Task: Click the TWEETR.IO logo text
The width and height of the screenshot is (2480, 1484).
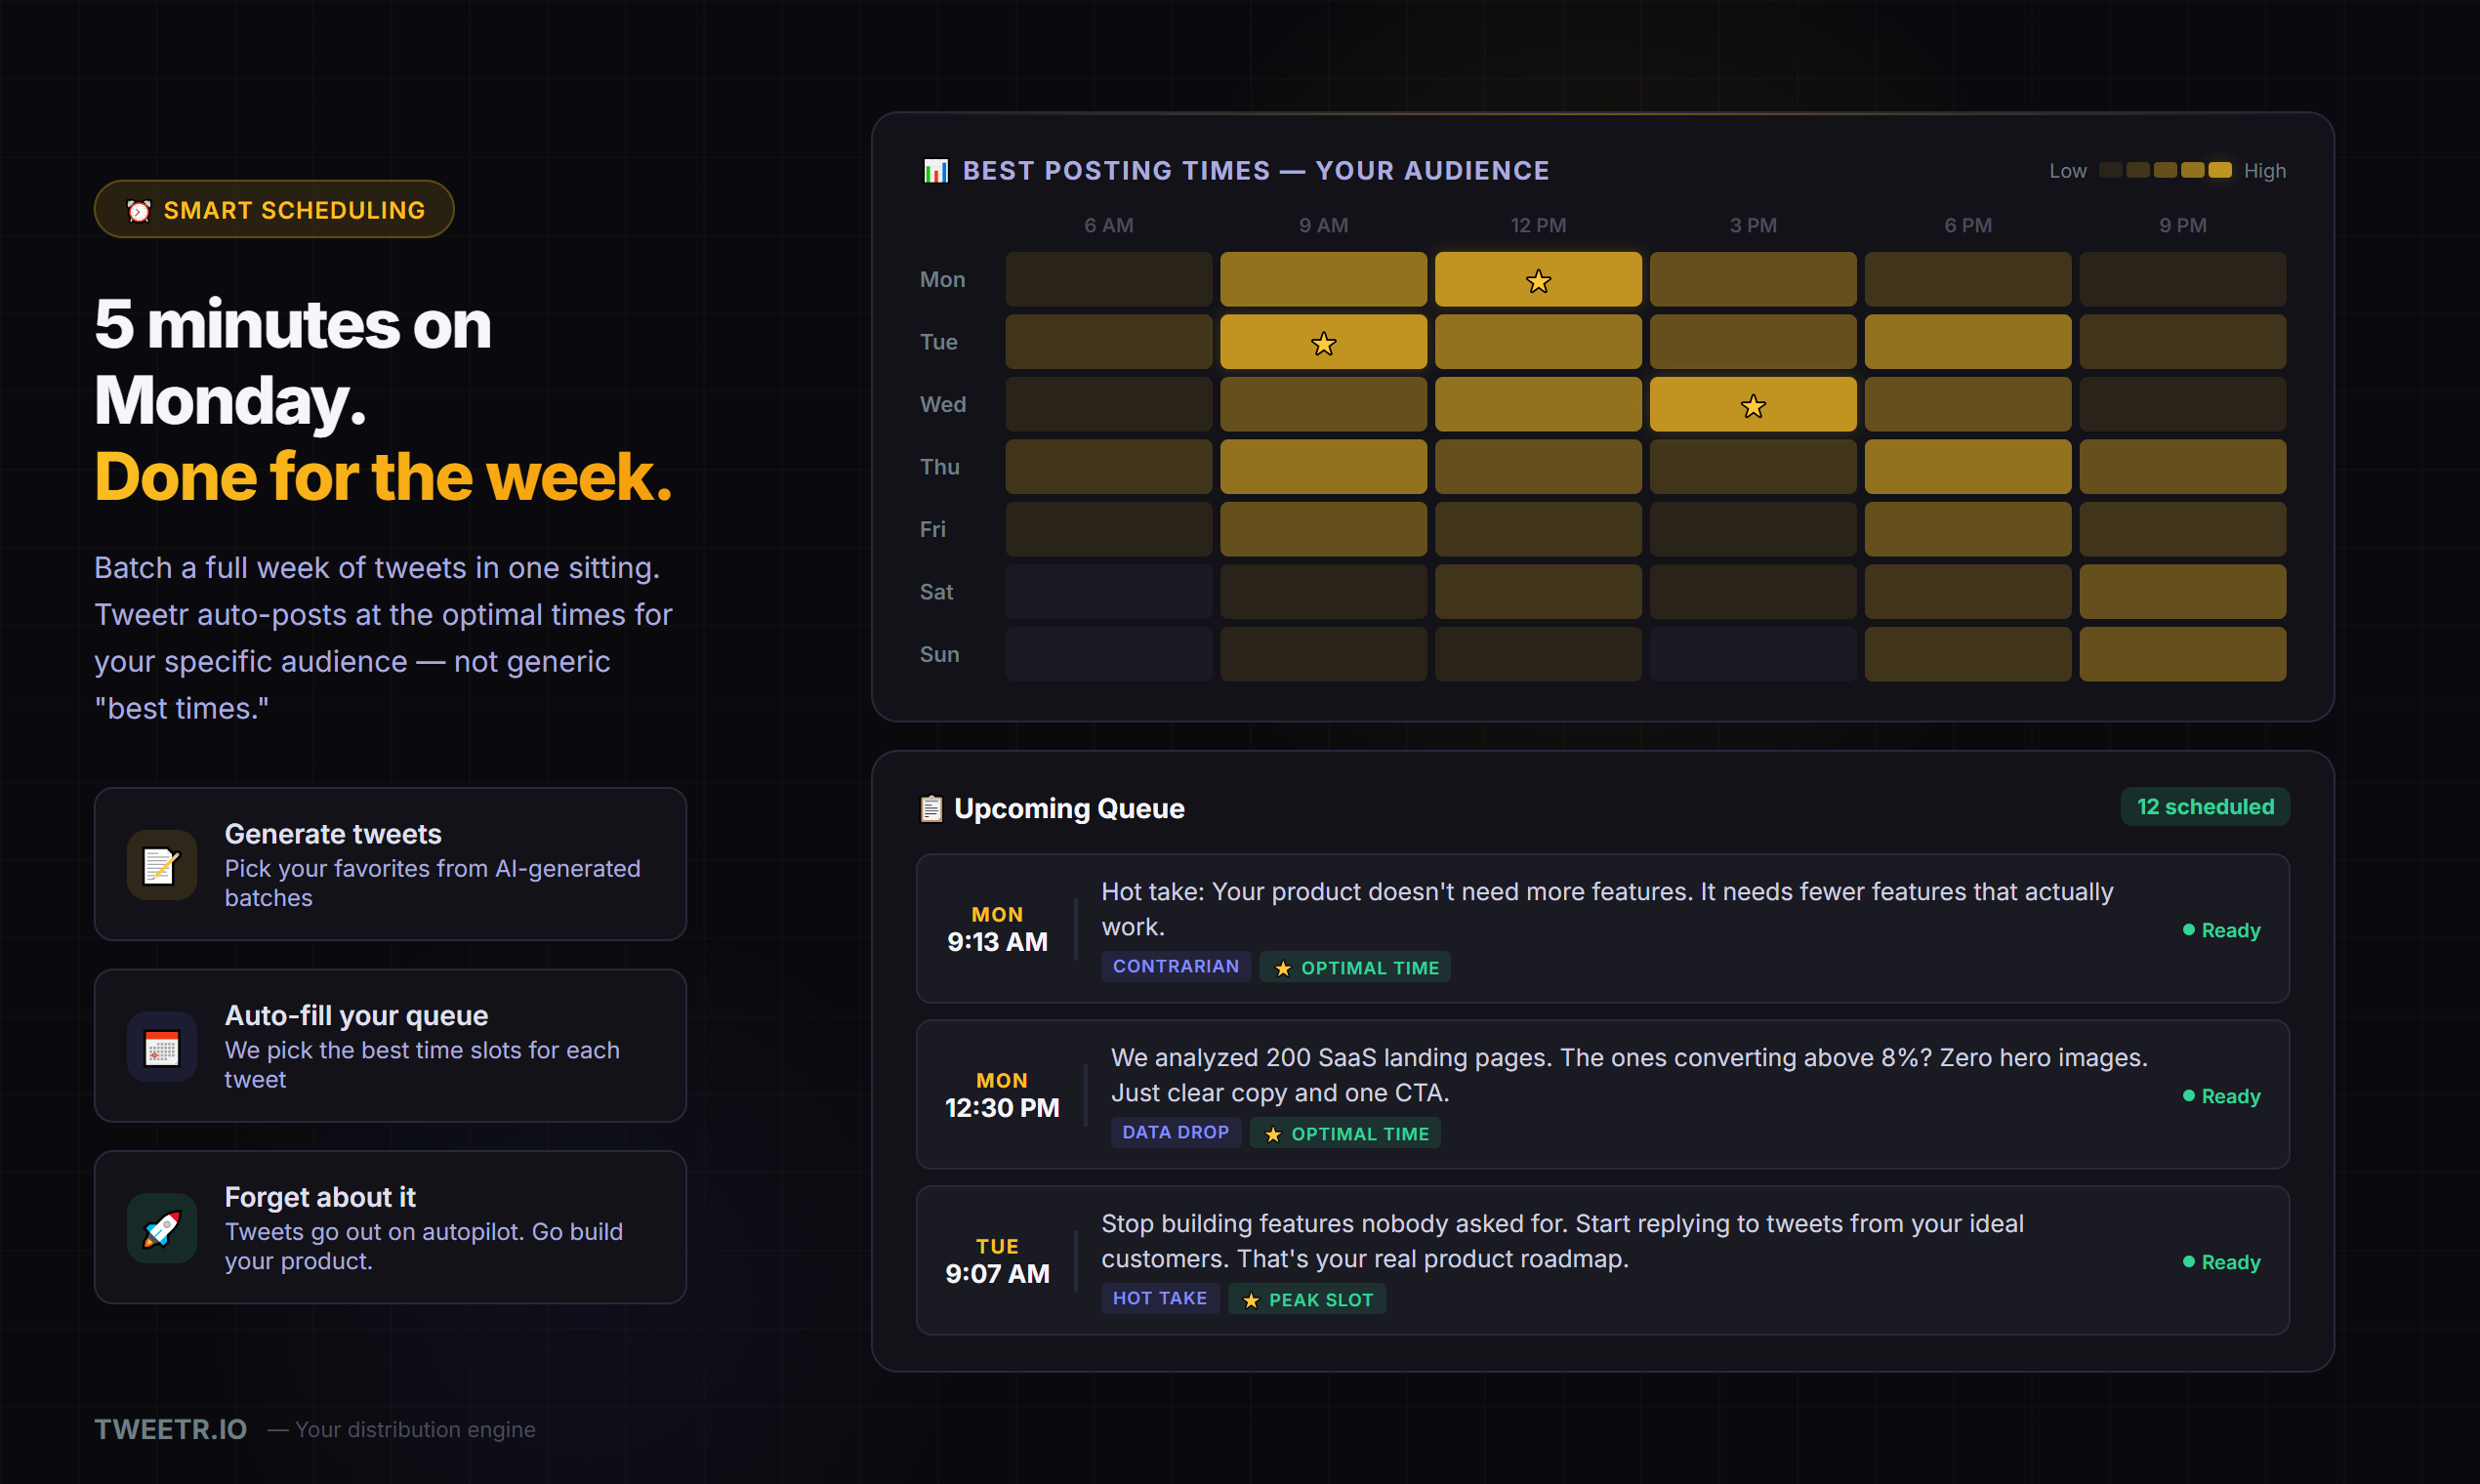Action: click(x=171, y=1429)
